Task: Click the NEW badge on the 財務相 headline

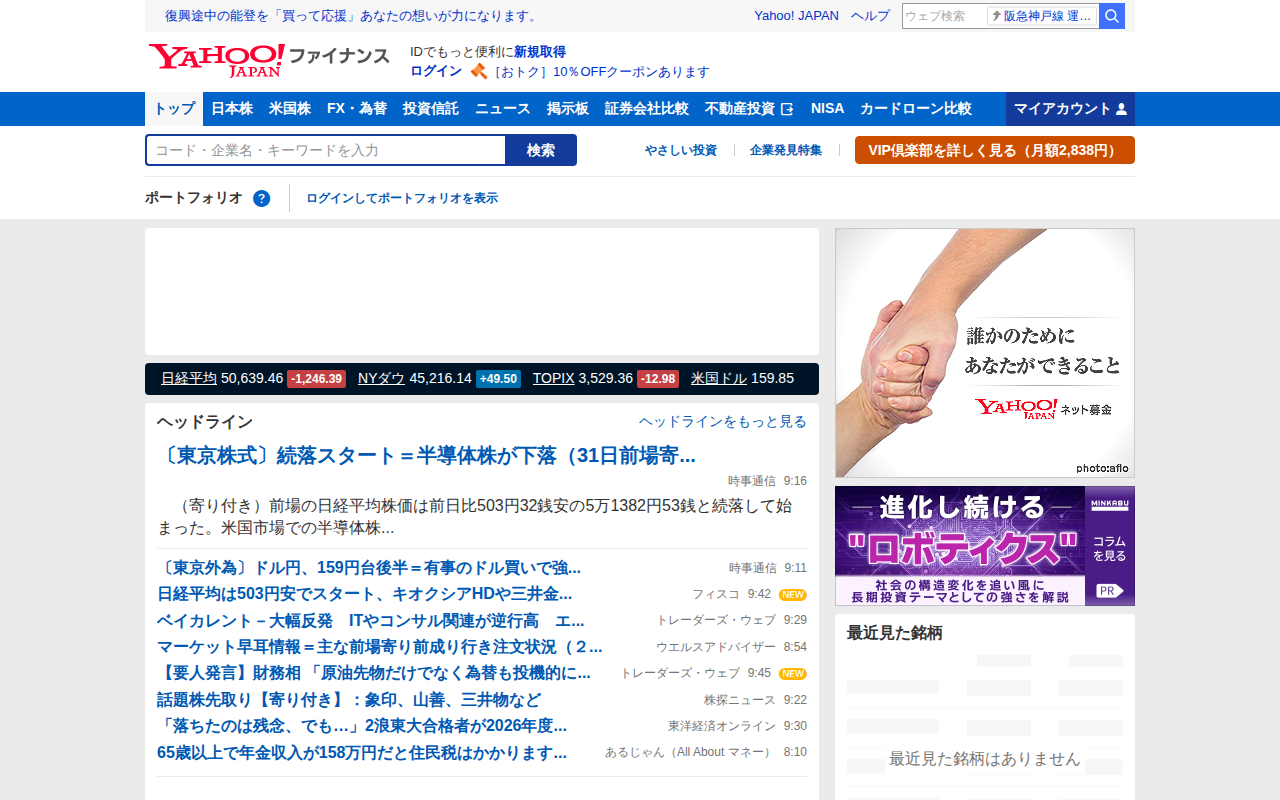Action: [793, 673]
